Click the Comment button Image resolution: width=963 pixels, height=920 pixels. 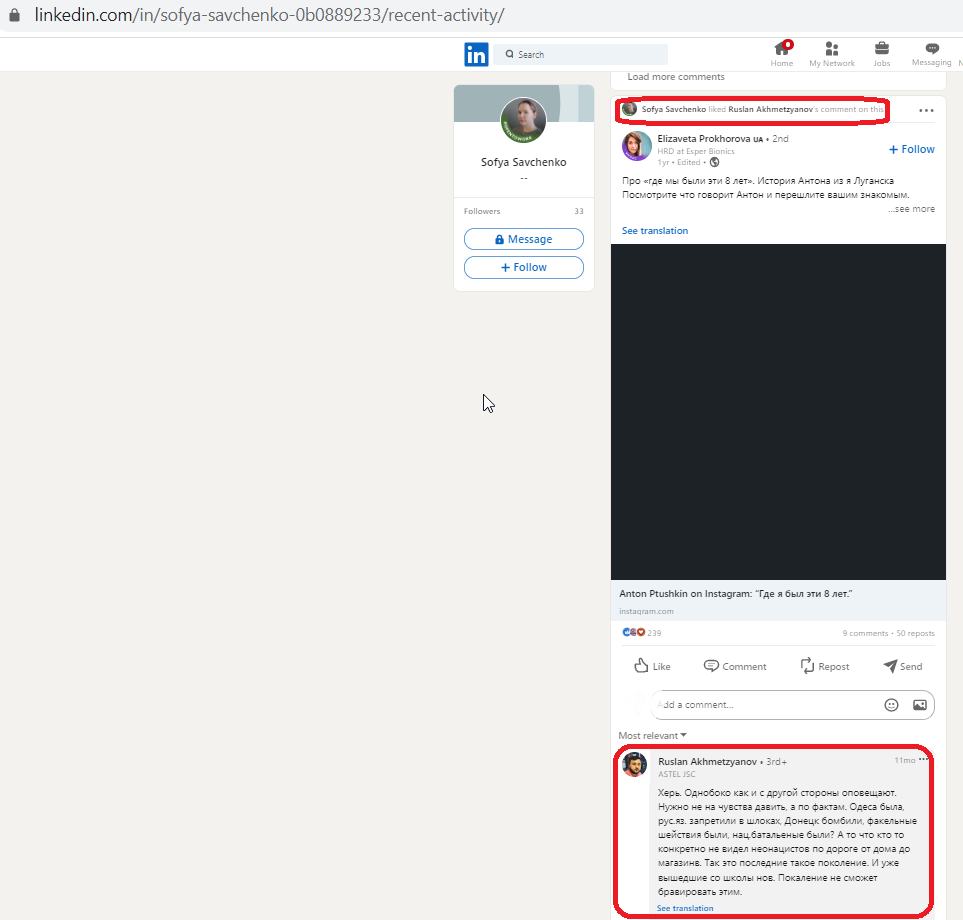tap(735, 666)
